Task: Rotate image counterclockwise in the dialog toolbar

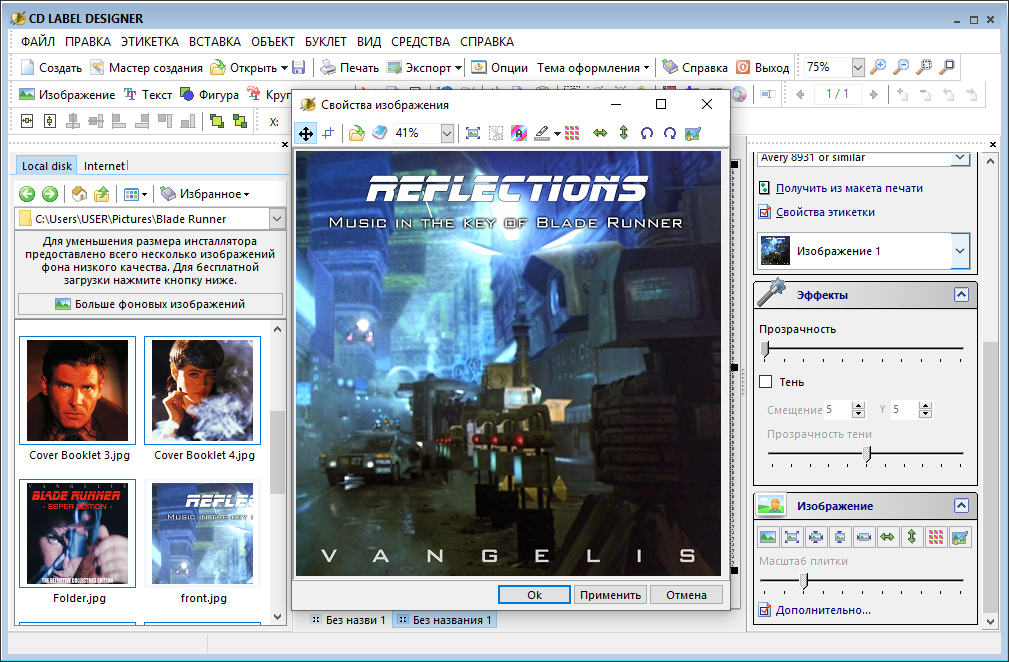Action: (x=647, y=133)
